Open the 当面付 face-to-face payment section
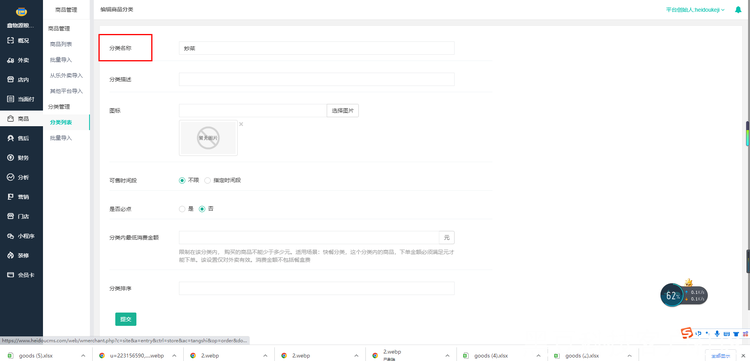 point(21,99)
